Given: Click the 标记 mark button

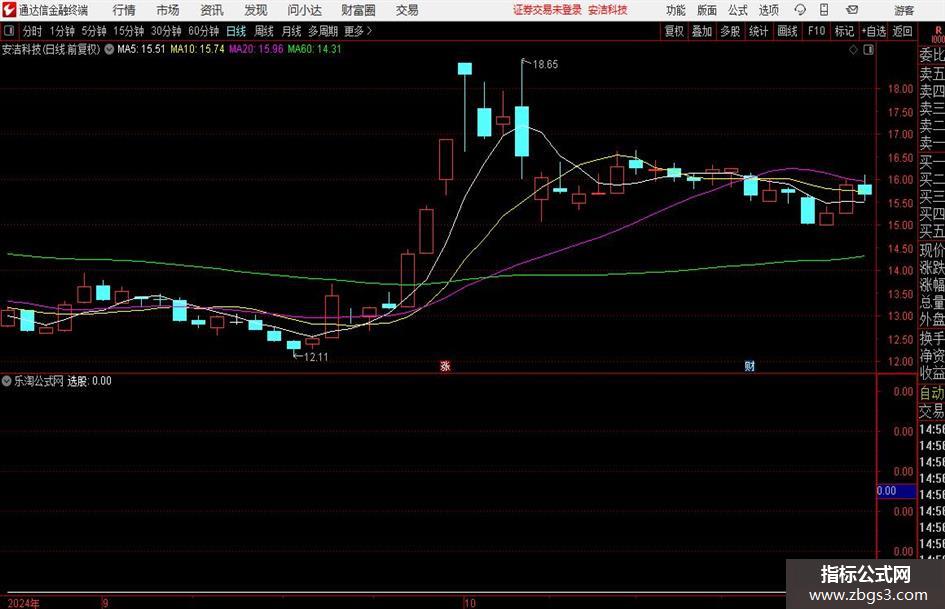Looking at the screenshot, I should 844,31.
